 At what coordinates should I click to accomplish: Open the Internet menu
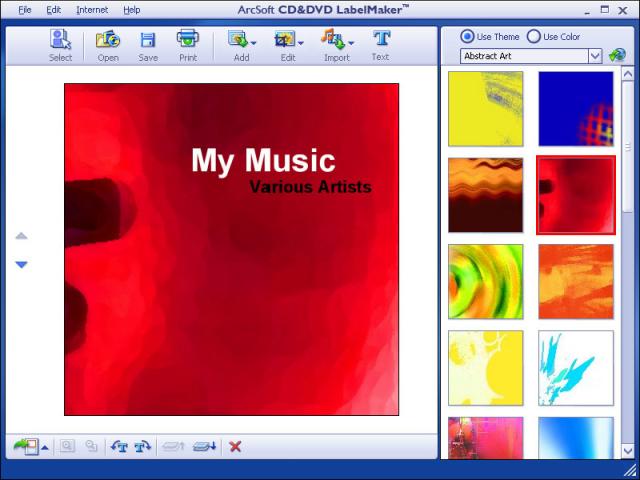[92, 10]
